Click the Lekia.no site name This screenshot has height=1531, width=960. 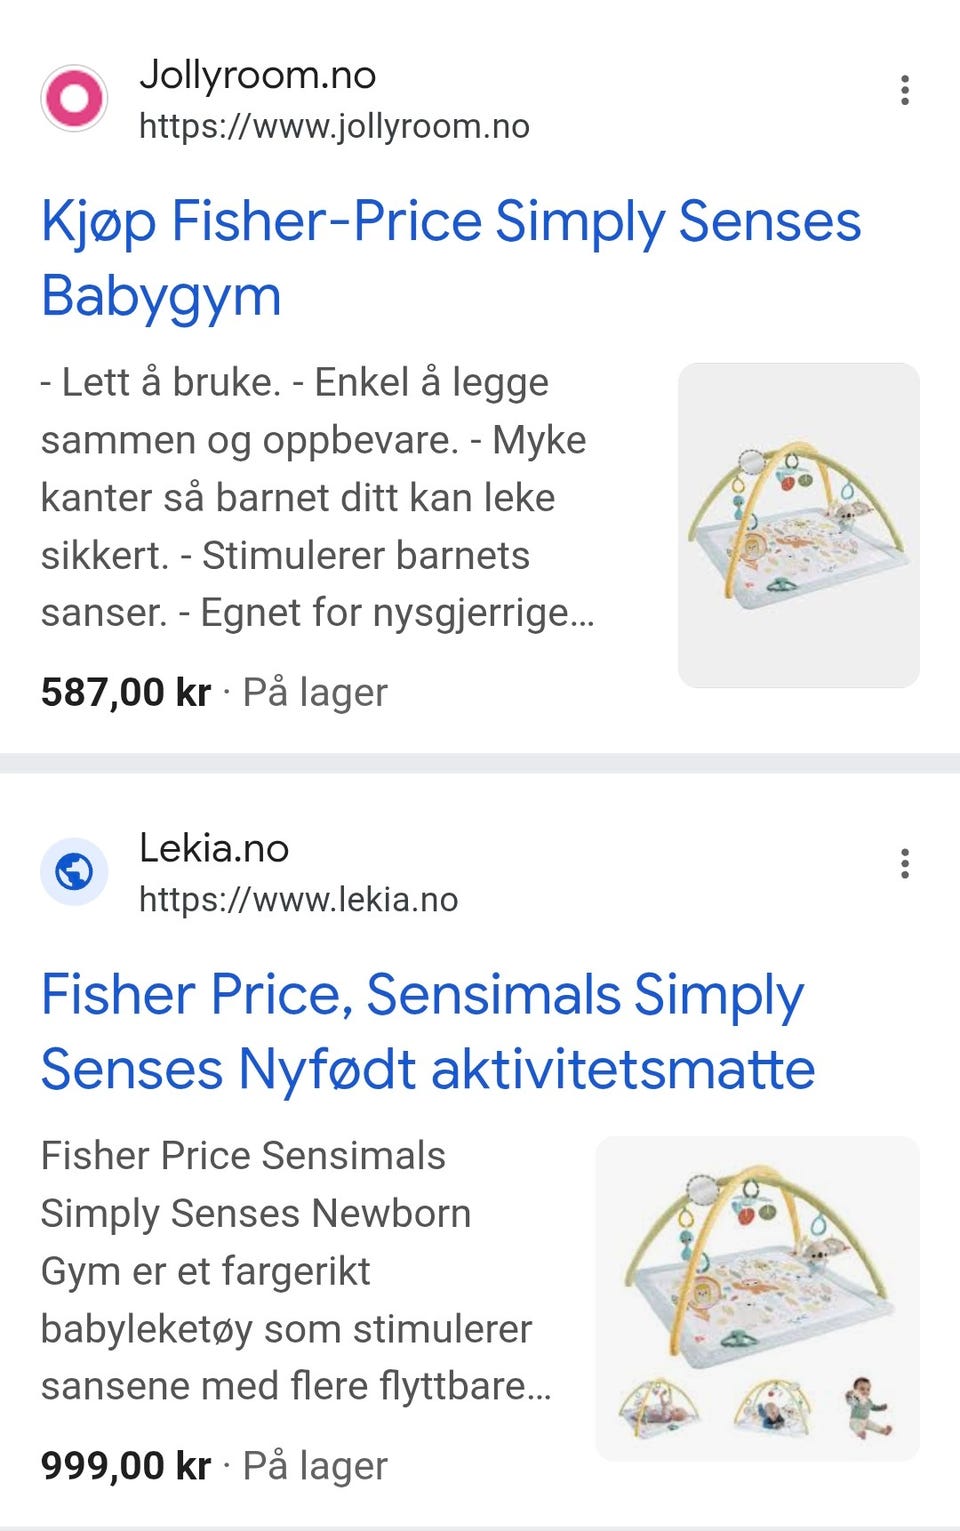[214, 848]
